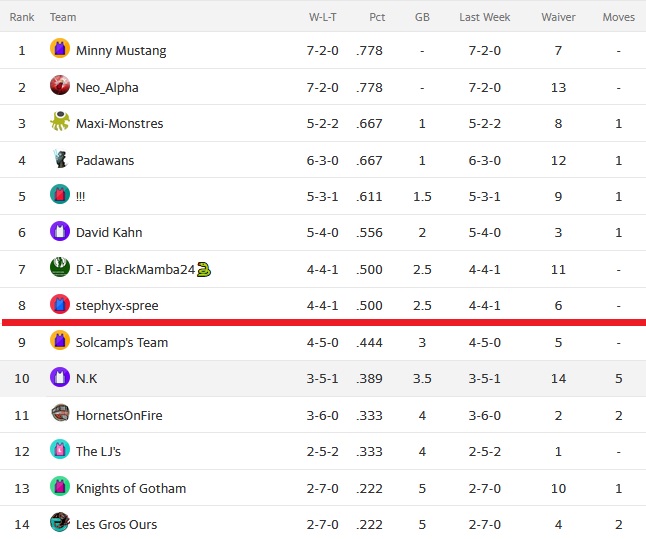Click The LJ's pink jersey avatar

60,449
